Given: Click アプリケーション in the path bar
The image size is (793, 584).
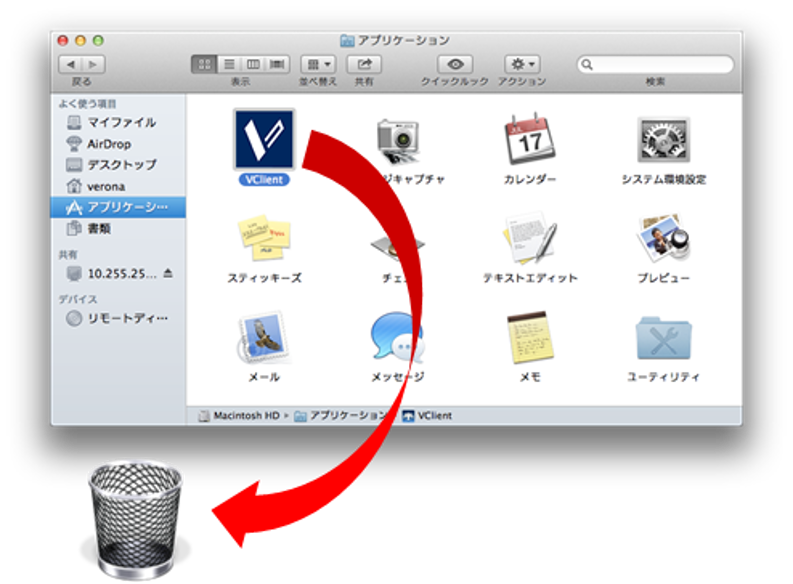Looking at the screenshot, I should click(x=341, y=416).
